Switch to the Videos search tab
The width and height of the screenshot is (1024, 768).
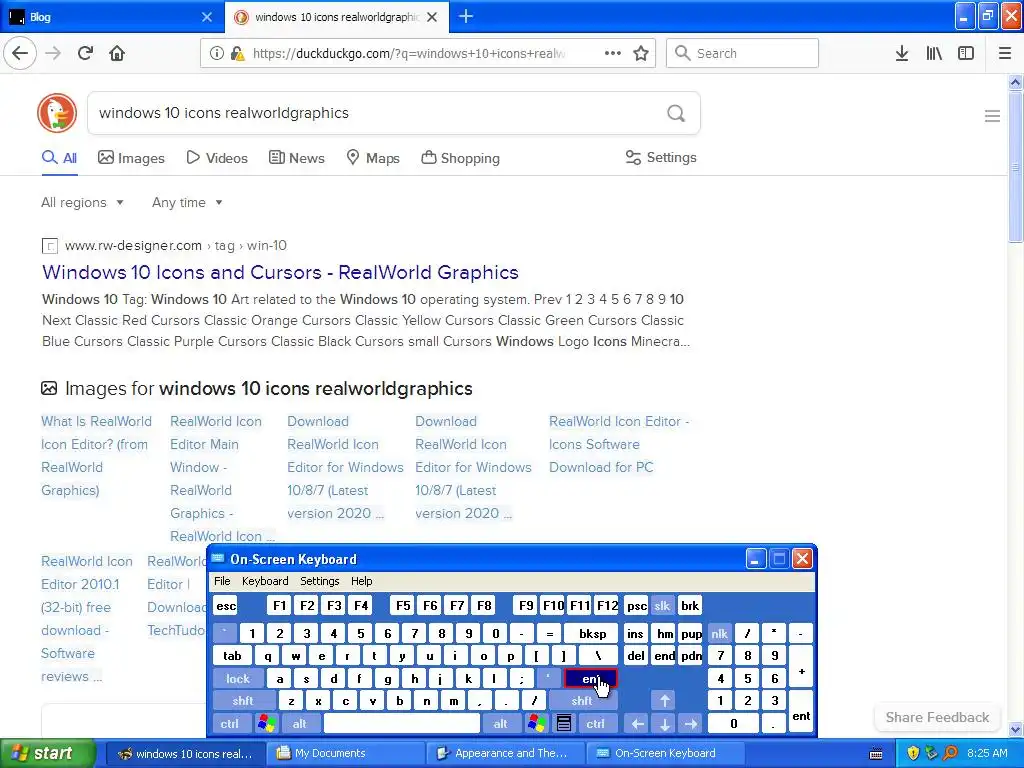click(217, 158)
